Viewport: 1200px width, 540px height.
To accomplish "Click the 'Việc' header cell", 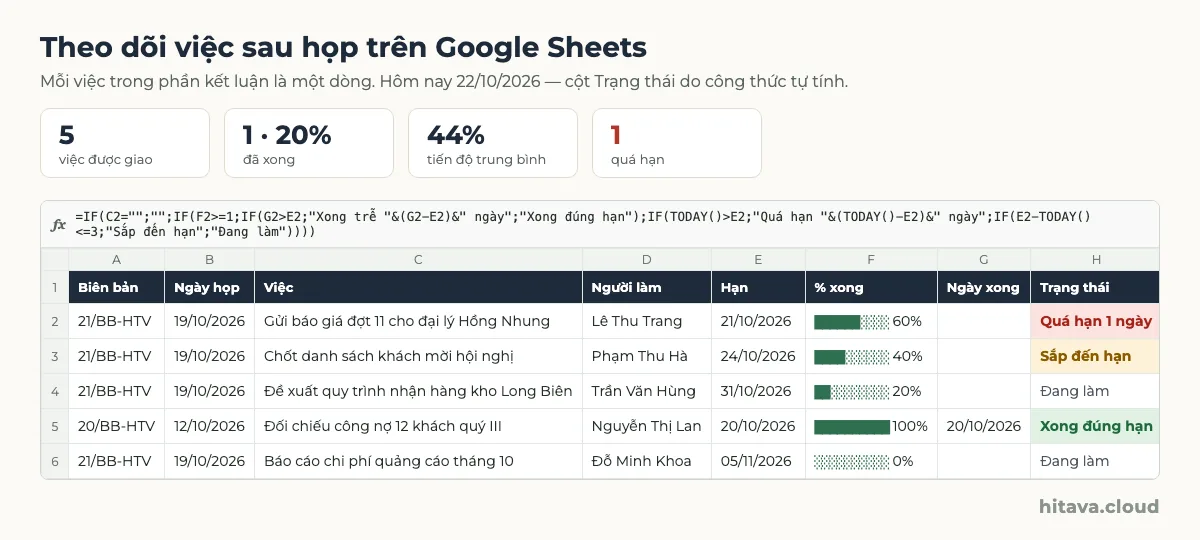I will pos(419,288).
